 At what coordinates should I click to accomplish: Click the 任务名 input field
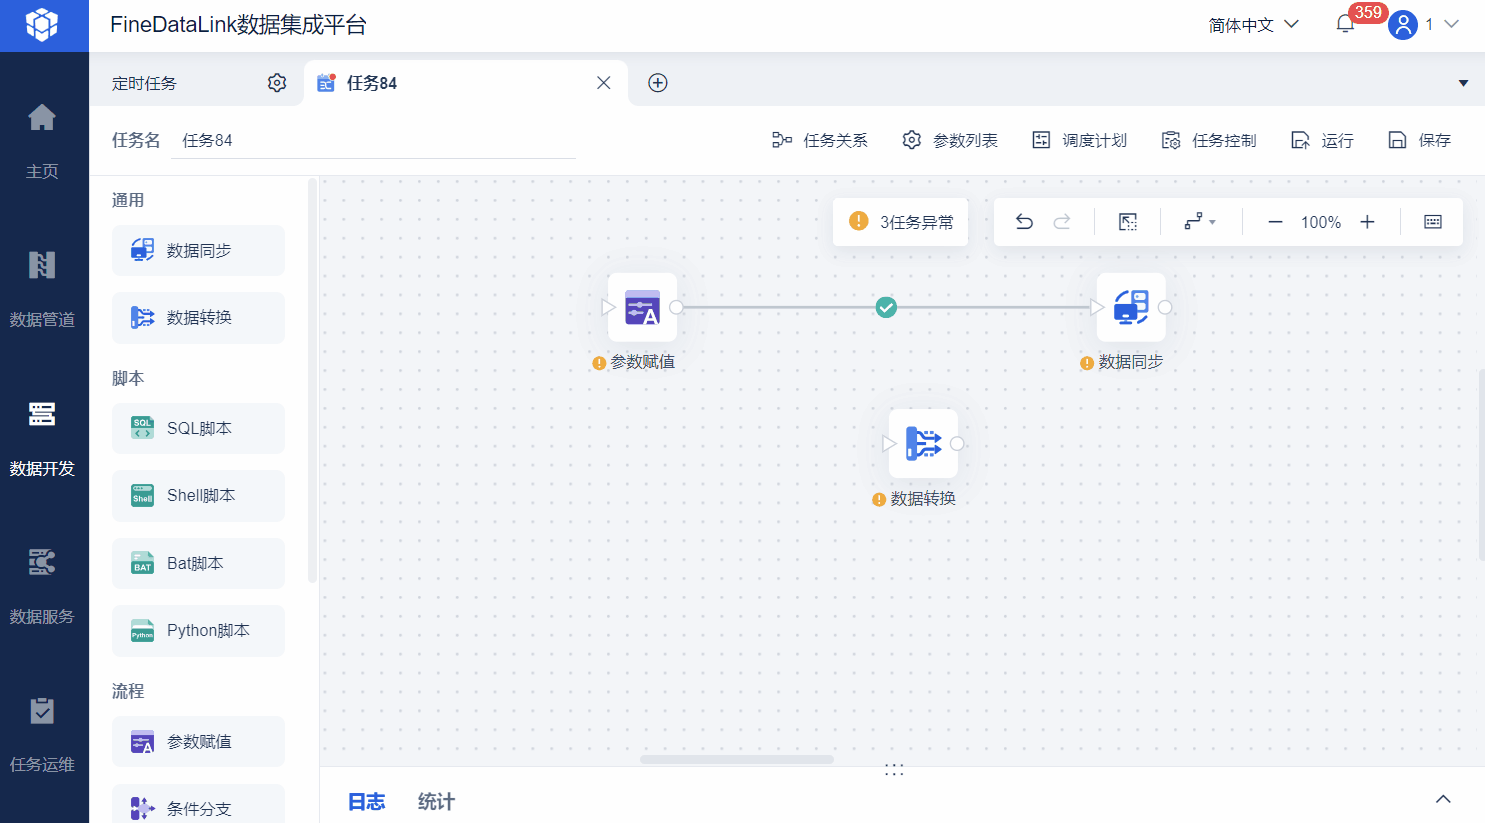[374, 140]
